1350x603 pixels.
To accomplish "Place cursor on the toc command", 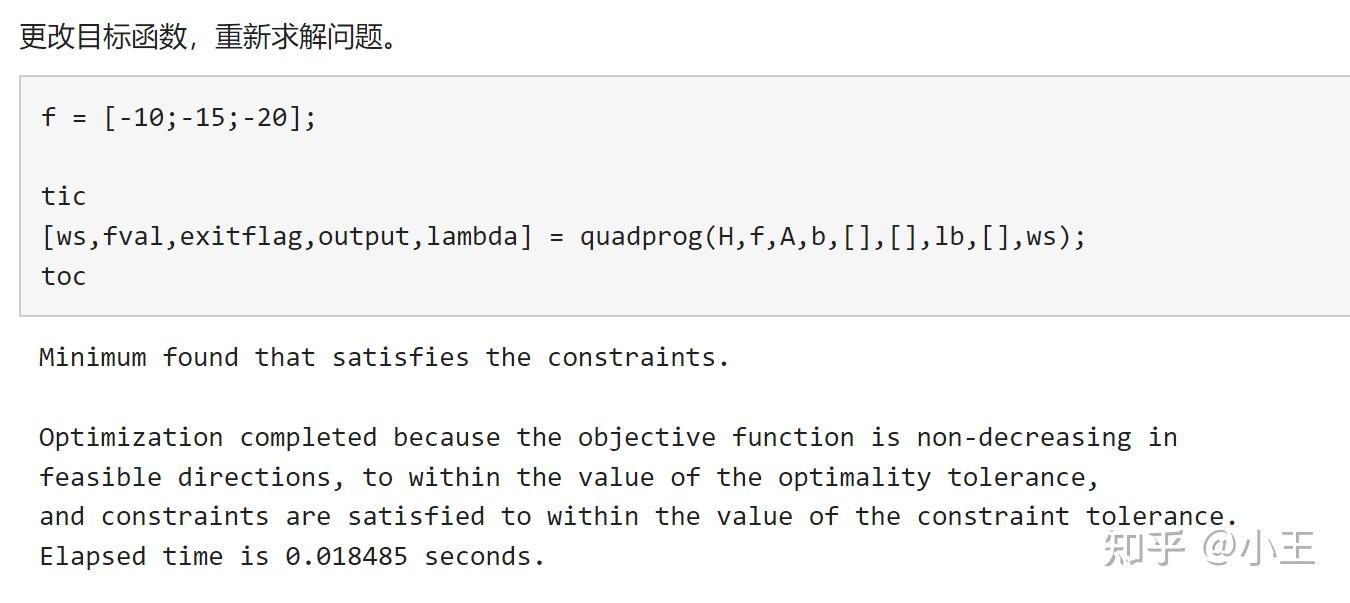I will [63, 276].
